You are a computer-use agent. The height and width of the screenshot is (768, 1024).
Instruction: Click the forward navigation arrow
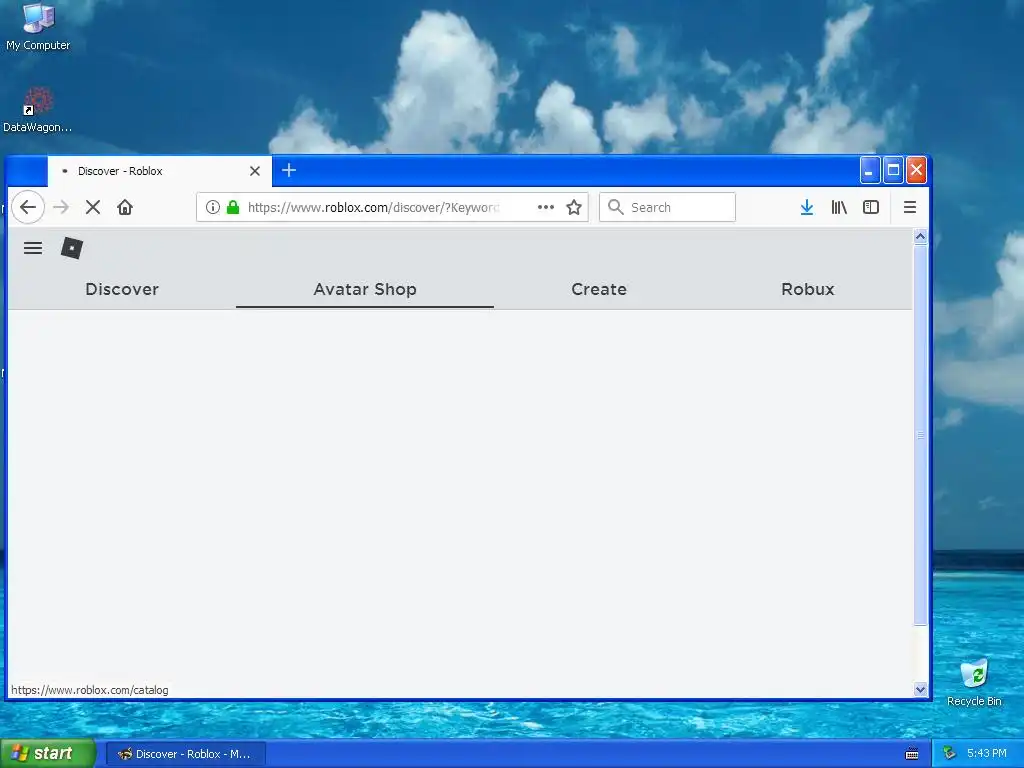coord(61,207)
